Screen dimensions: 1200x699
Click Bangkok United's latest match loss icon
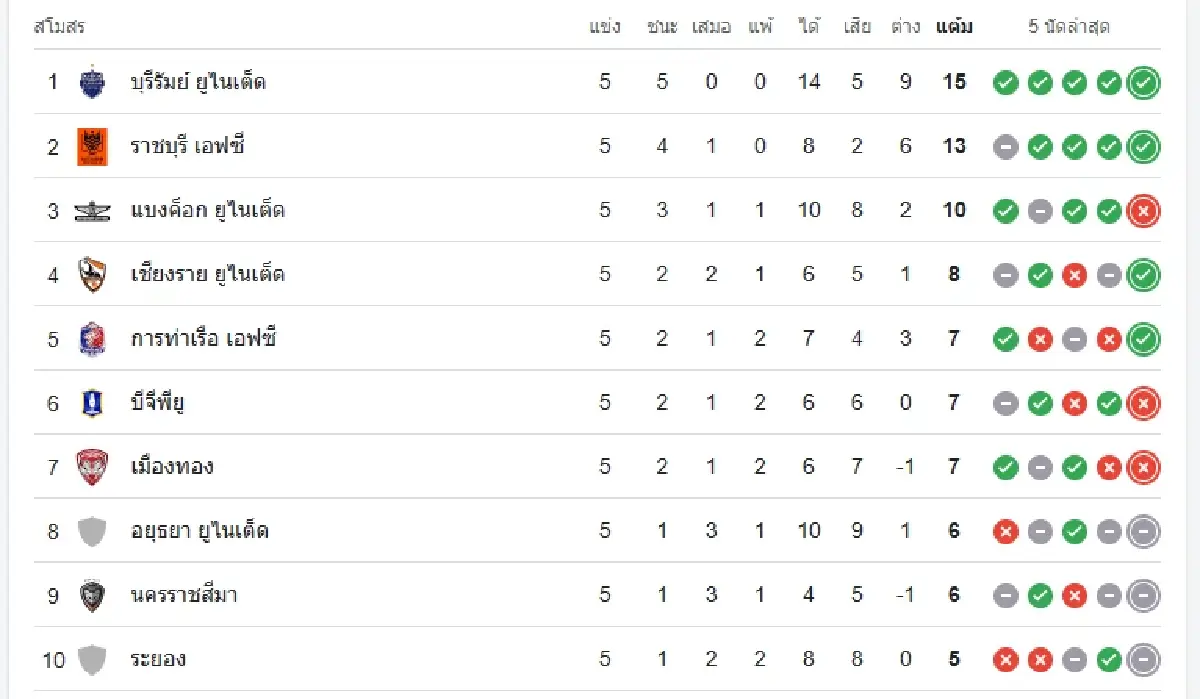coord(1143,210)
